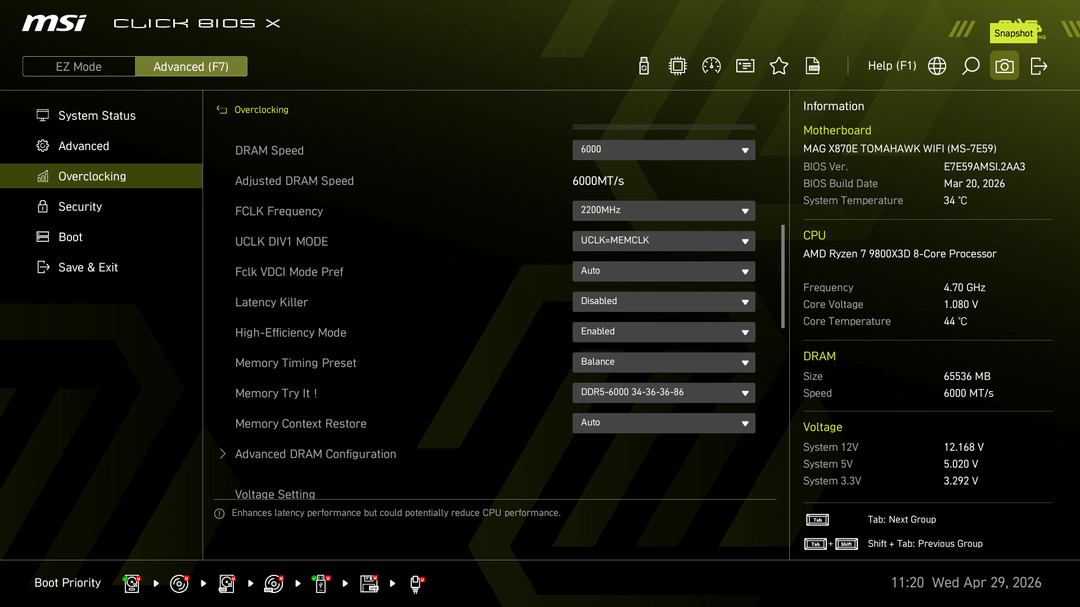Go to the System Status section
Image resolution: width=1080 pixels, height=607 pixels.
point(96,116)
